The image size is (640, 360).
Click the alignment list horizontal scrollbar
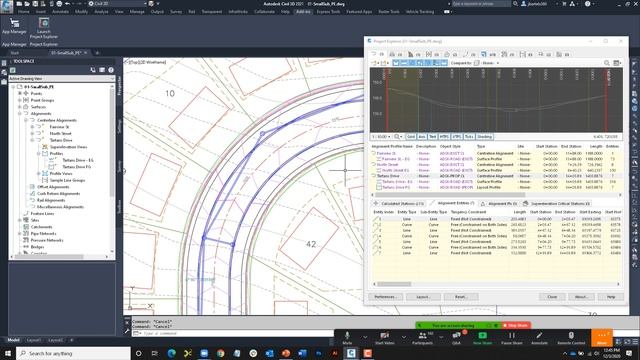449,195
